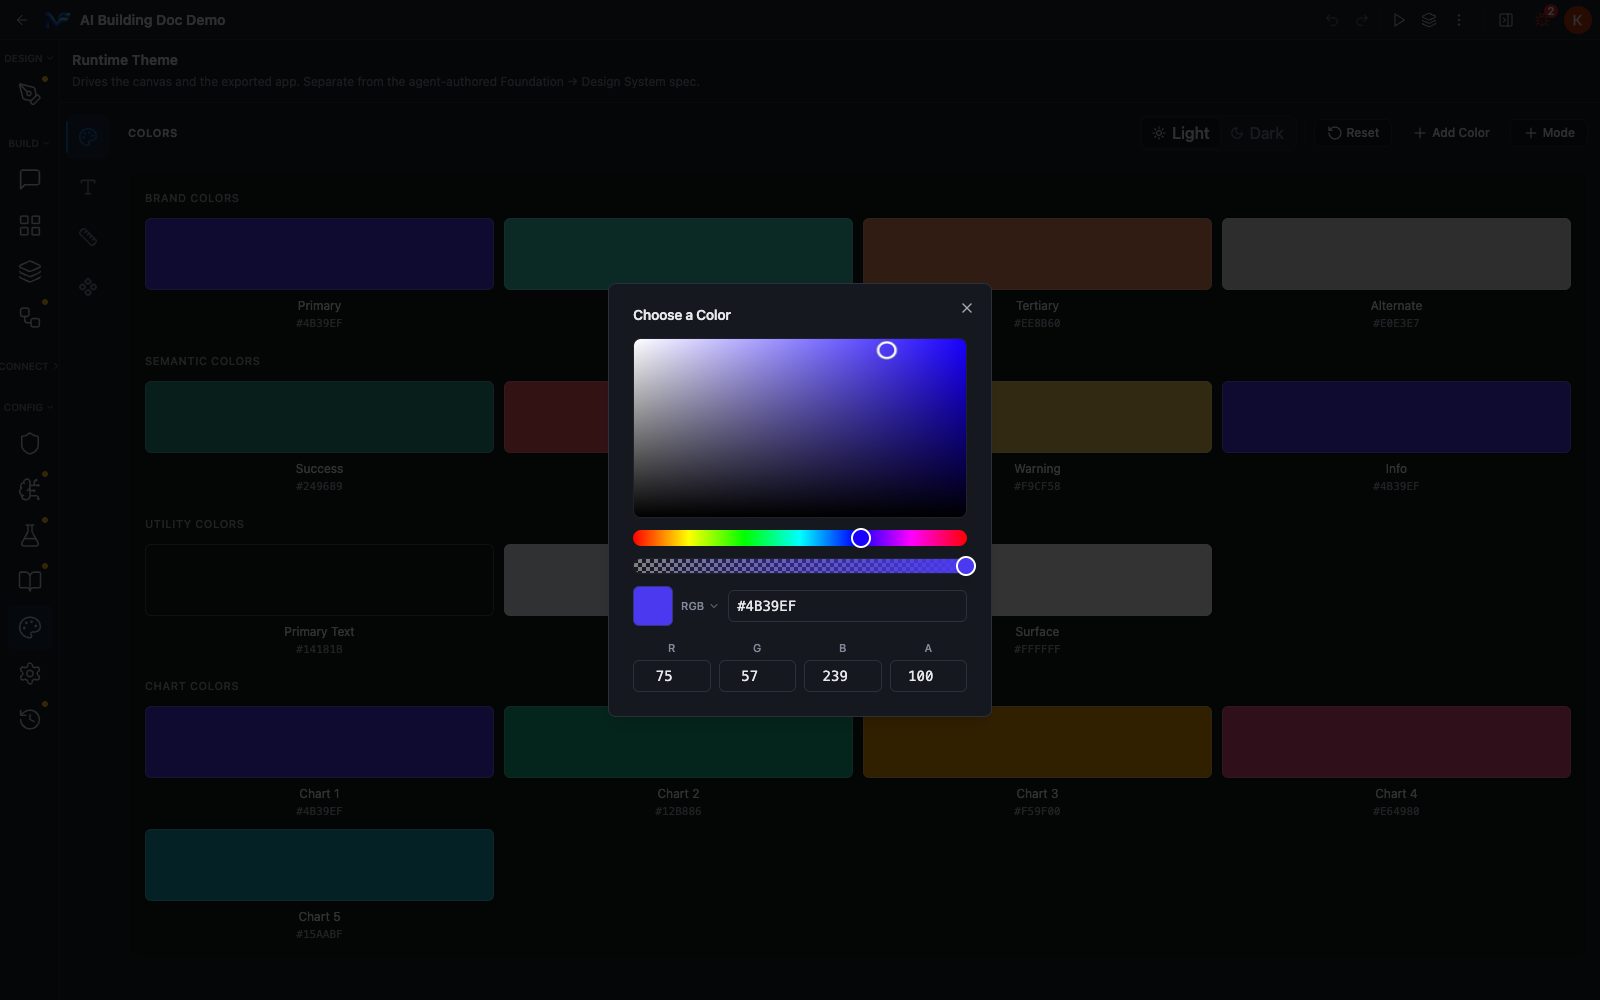Select the Info semantic color swatch
This screenshot has height=1000, width=1600.
point(1396,417)
